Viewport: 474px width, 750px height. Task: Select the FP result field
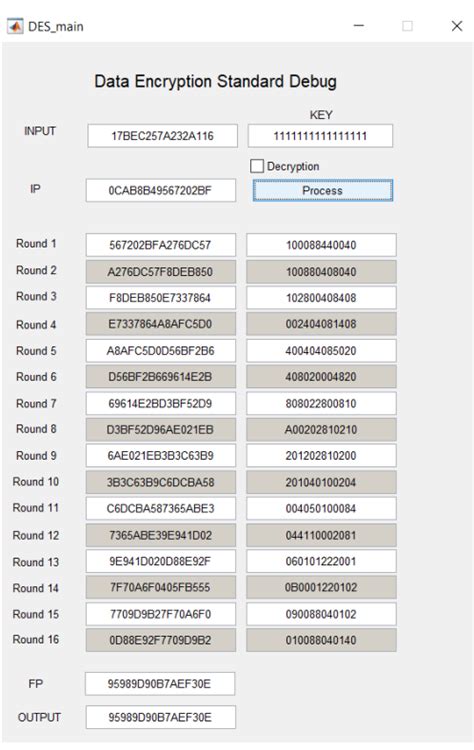[x=160, y=684]
